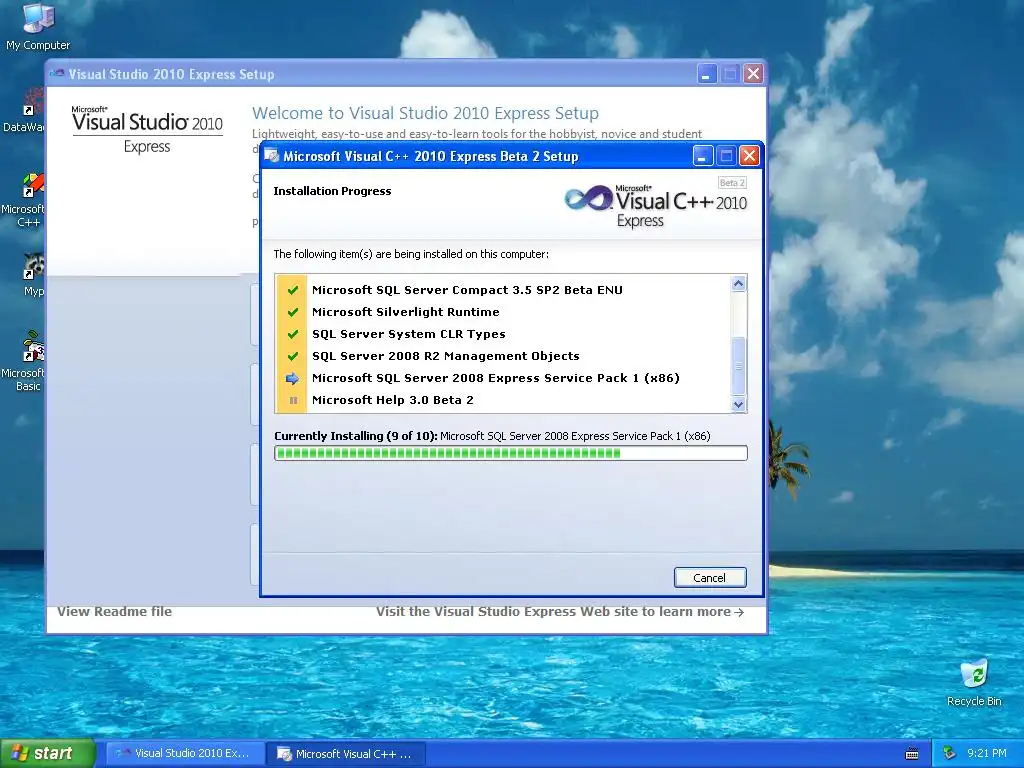Click checkmark beside Microsoft Silverlight Runtime
The width and height of the screenshot is (1024, 768).
pyautogui.click(x=293, y=312)
